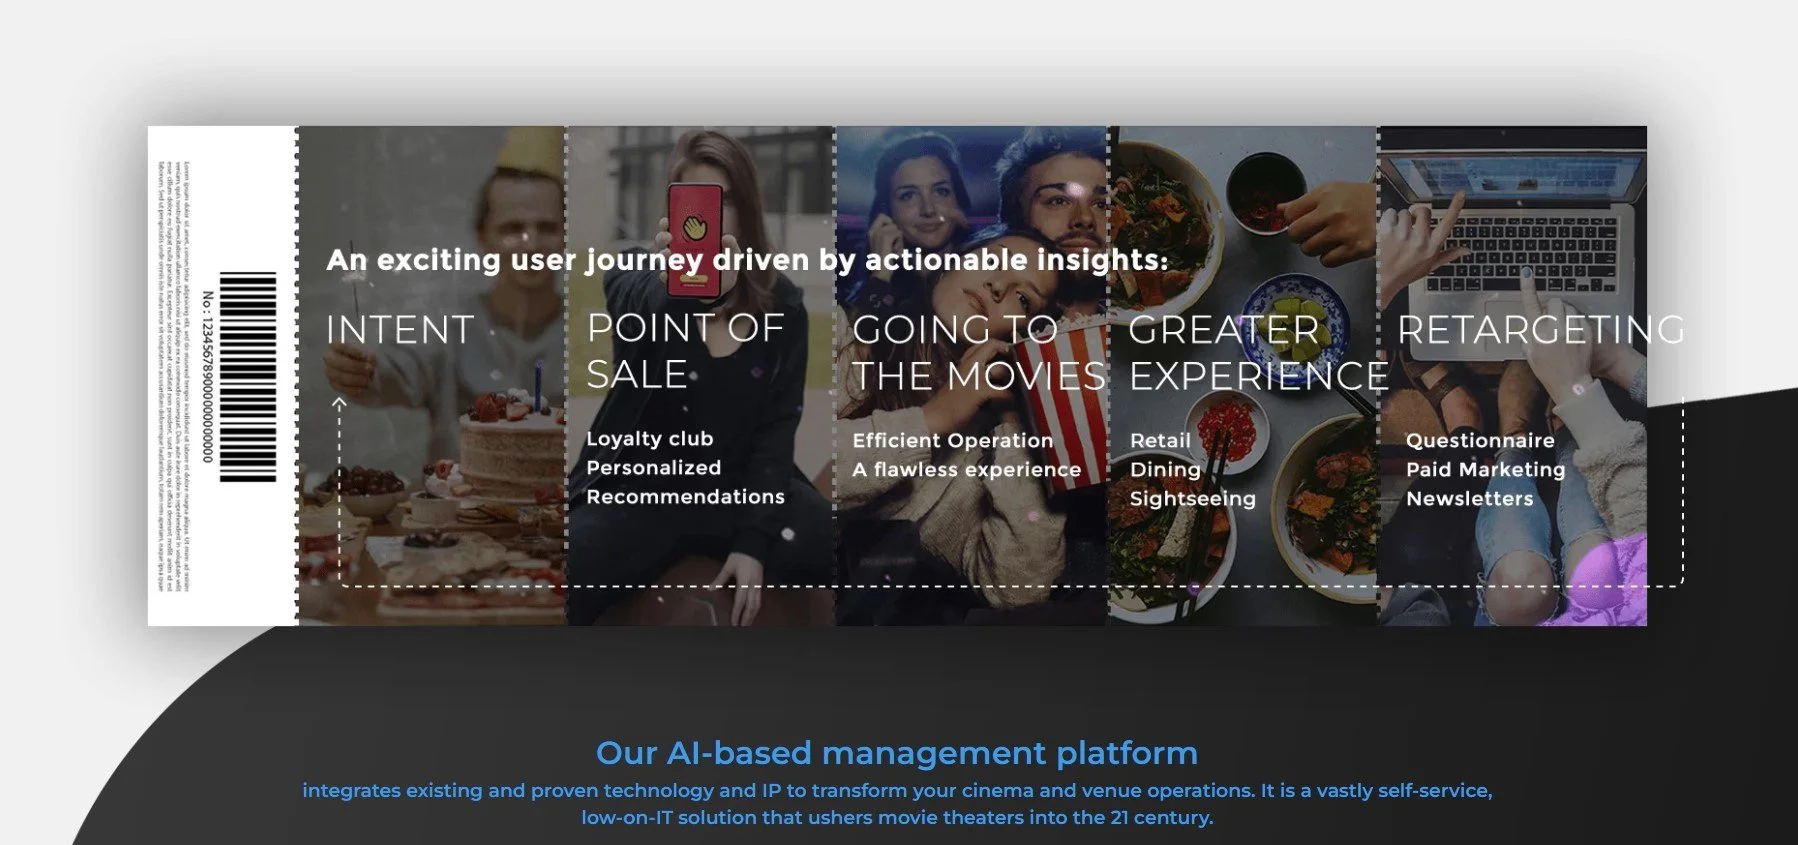Click the 'Personalized' text

653,468
